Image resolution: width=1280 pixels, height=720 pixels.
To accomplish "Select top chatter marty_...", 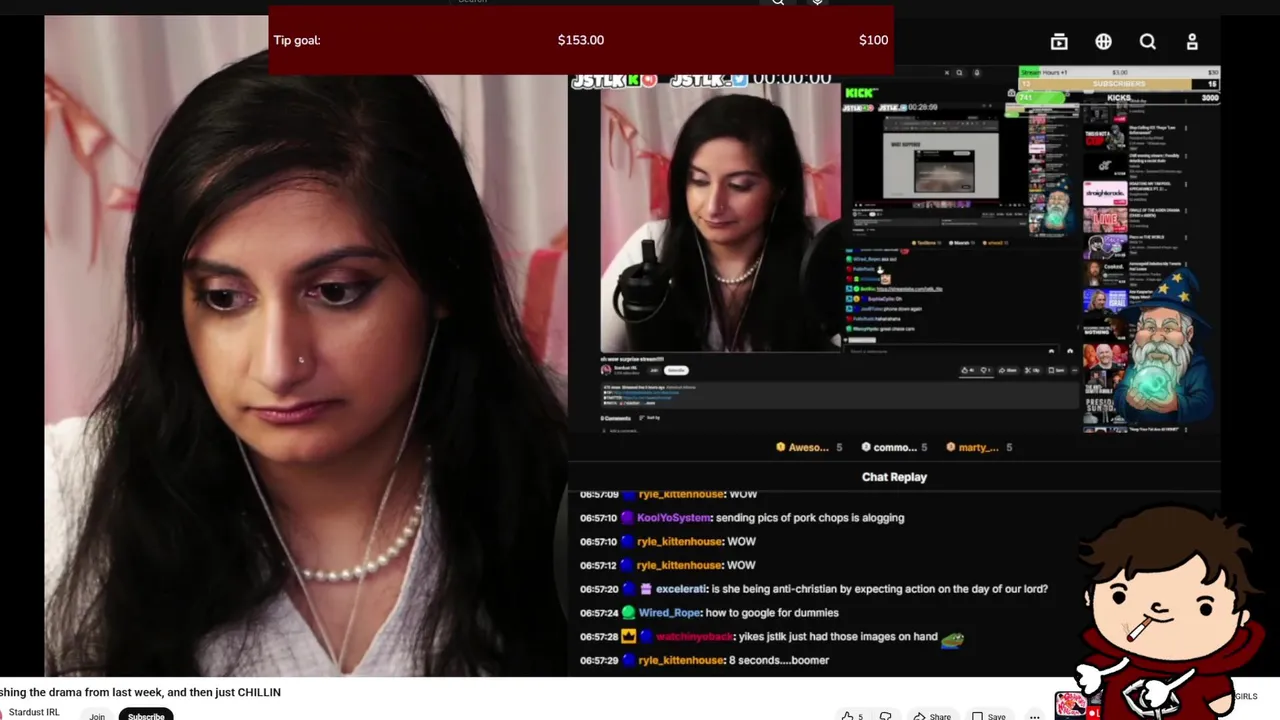I will point(978,447).
